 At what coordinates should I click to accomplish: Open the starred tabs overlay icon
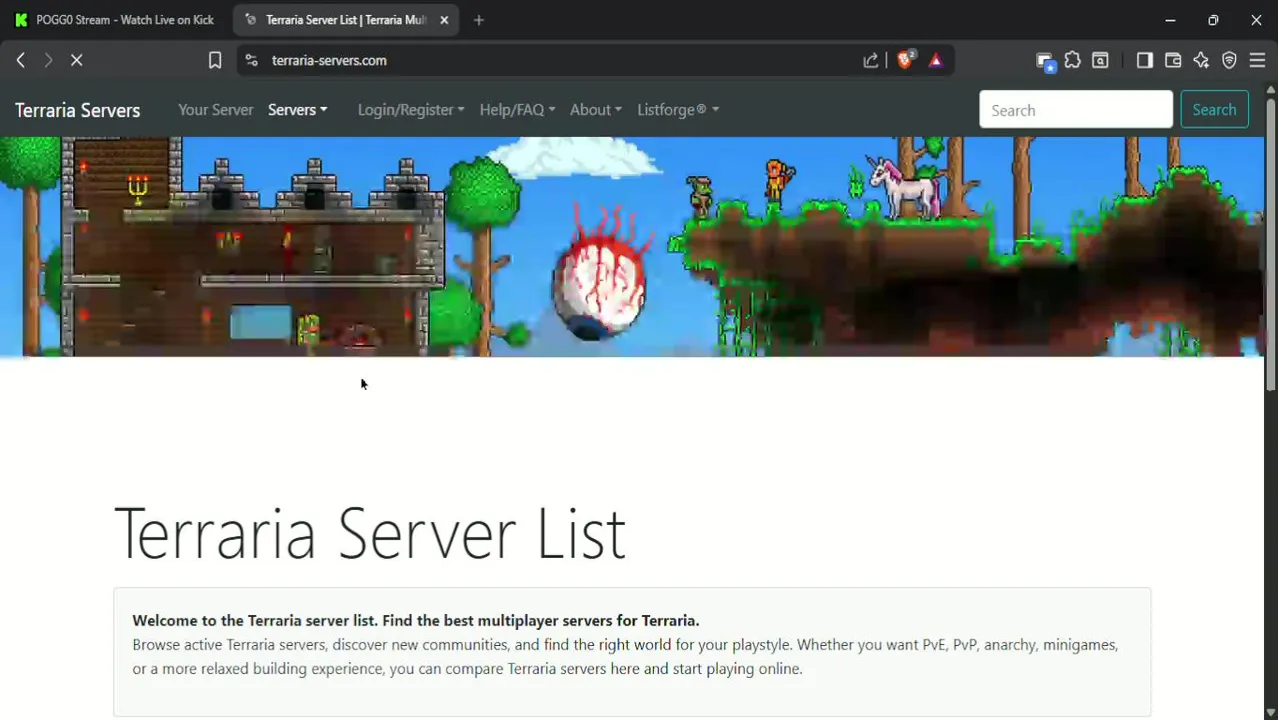pyautogui.click(x=1045, y=61)
